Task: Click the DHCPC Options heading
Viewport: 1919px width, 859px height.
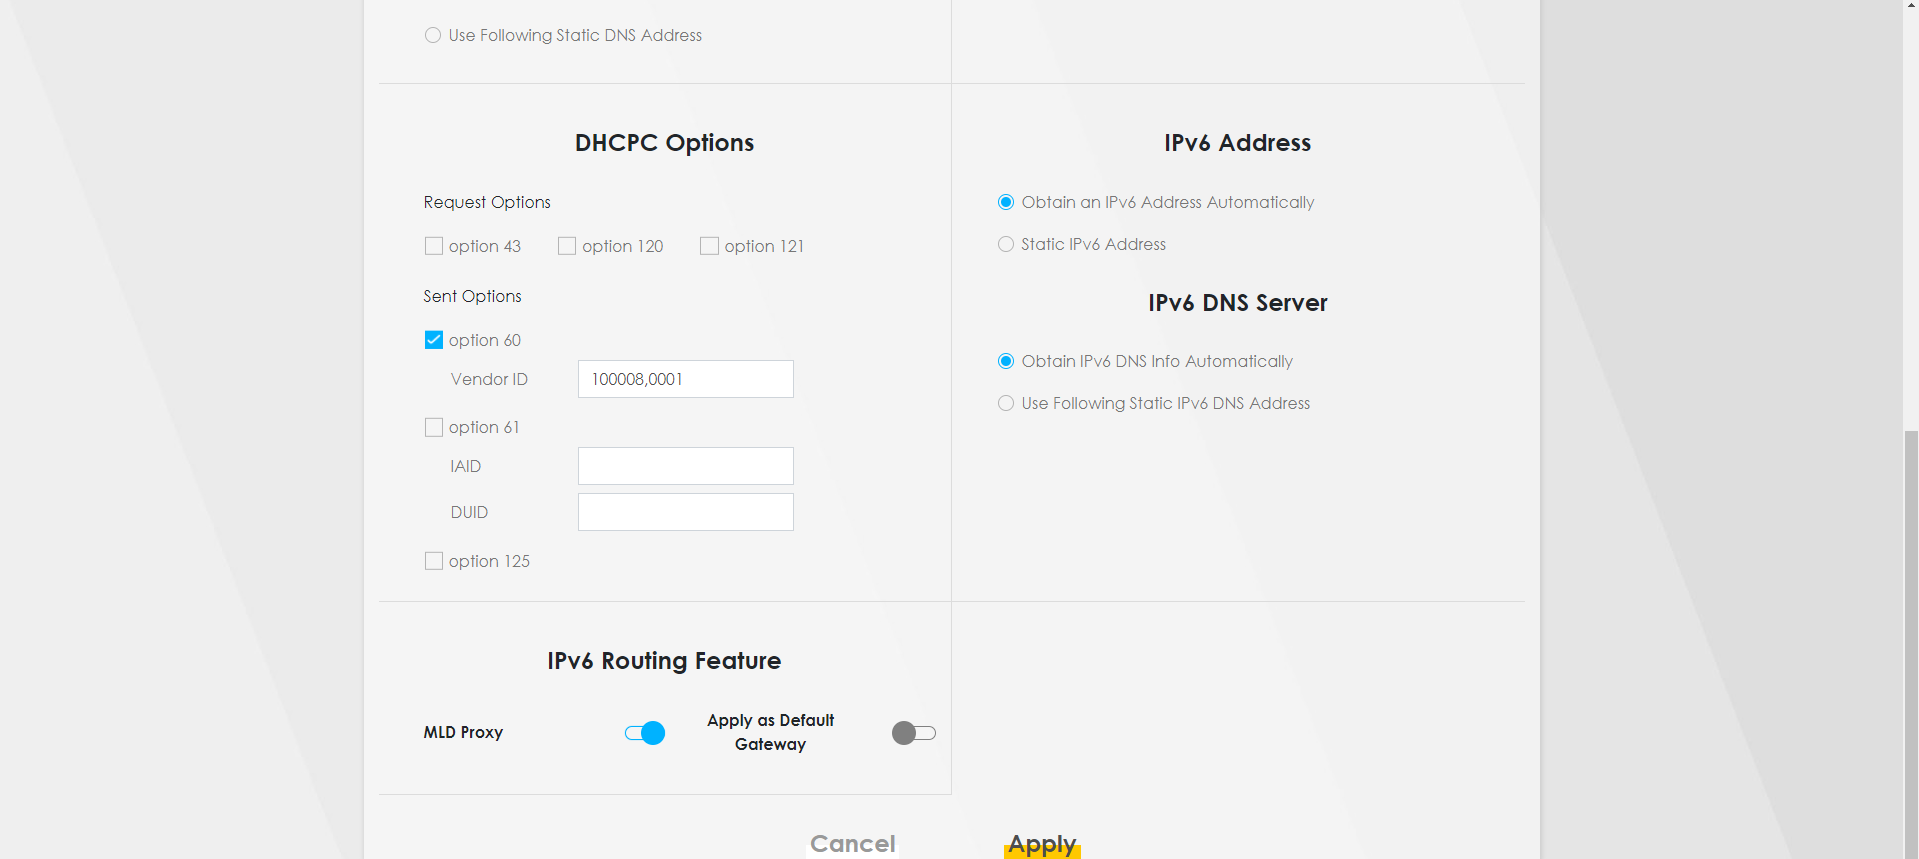Action: point(664,143)
